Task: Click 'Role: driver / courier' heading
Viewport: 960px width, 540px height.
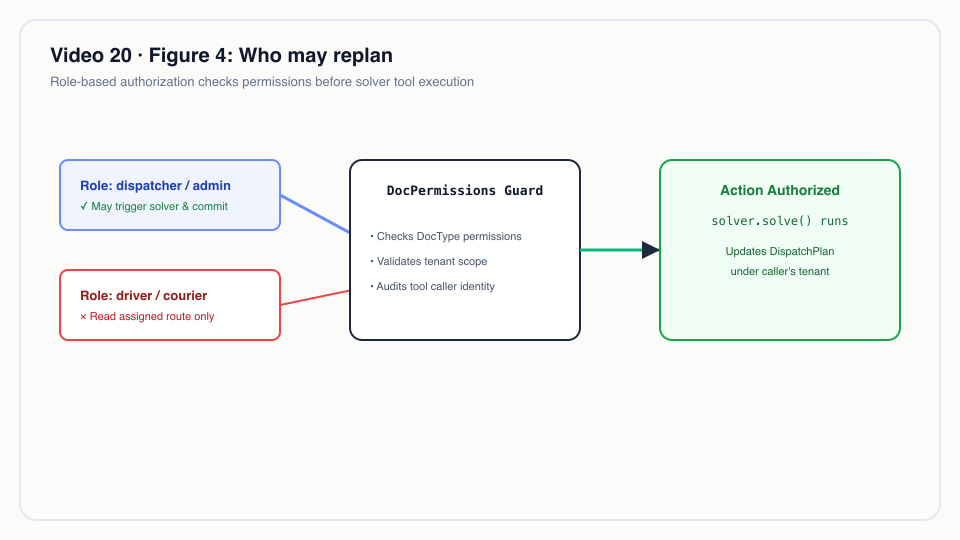Action: [x=143, y=296]
